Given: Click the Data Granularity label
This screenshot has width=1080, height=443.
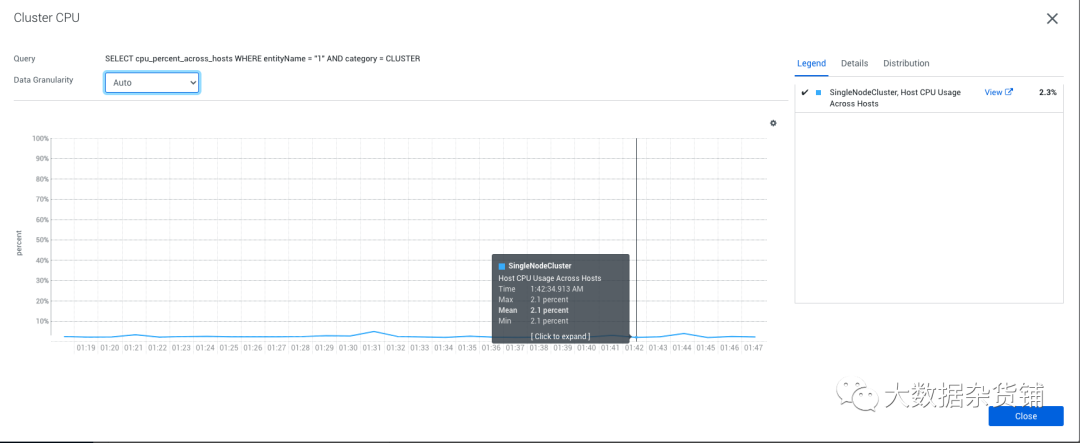Looking at the screenshot, I should click(43, 80).
